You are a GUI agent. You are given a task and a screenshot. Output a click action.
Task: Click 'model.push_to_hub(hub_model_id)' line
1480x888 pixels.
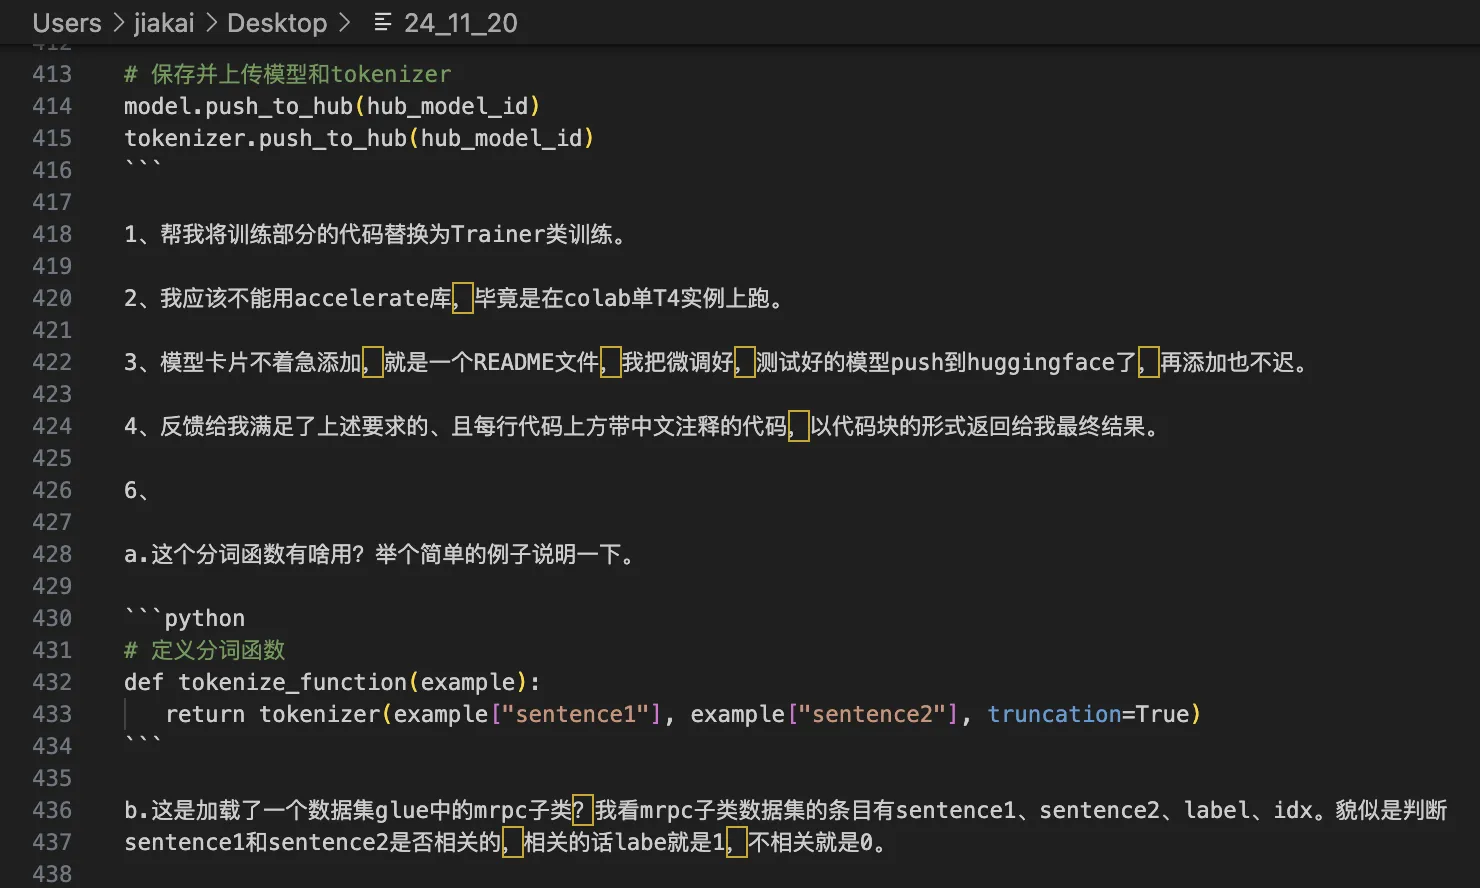click(x=332, y=106)
